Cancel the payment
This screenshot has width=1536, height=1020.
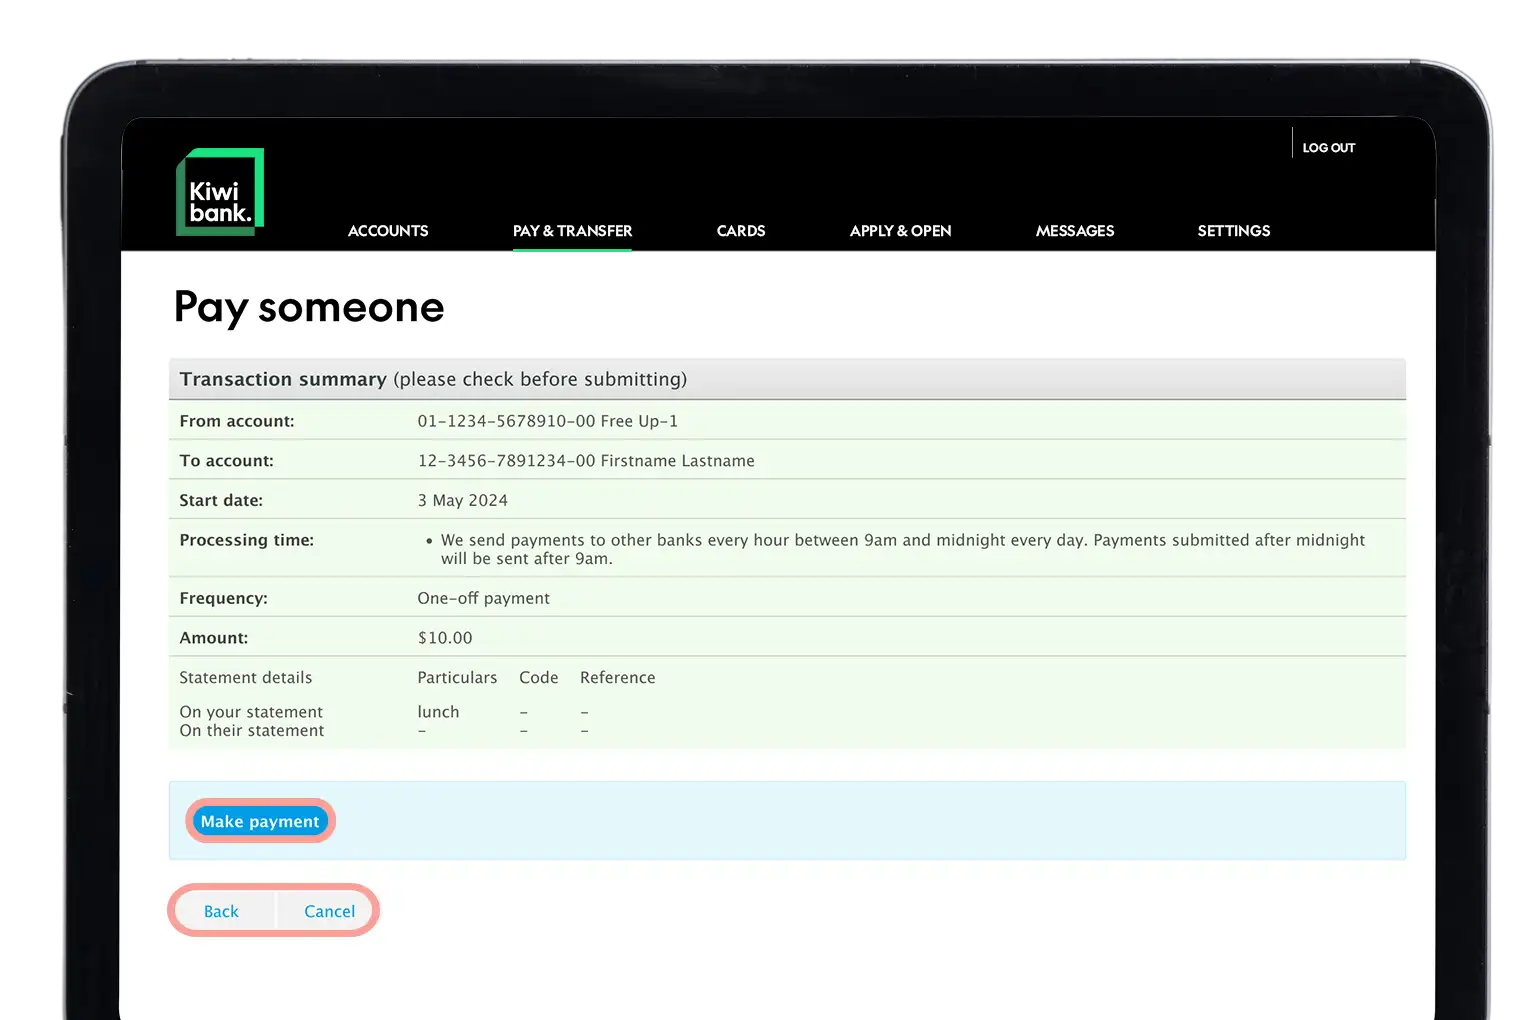[329, 911]
